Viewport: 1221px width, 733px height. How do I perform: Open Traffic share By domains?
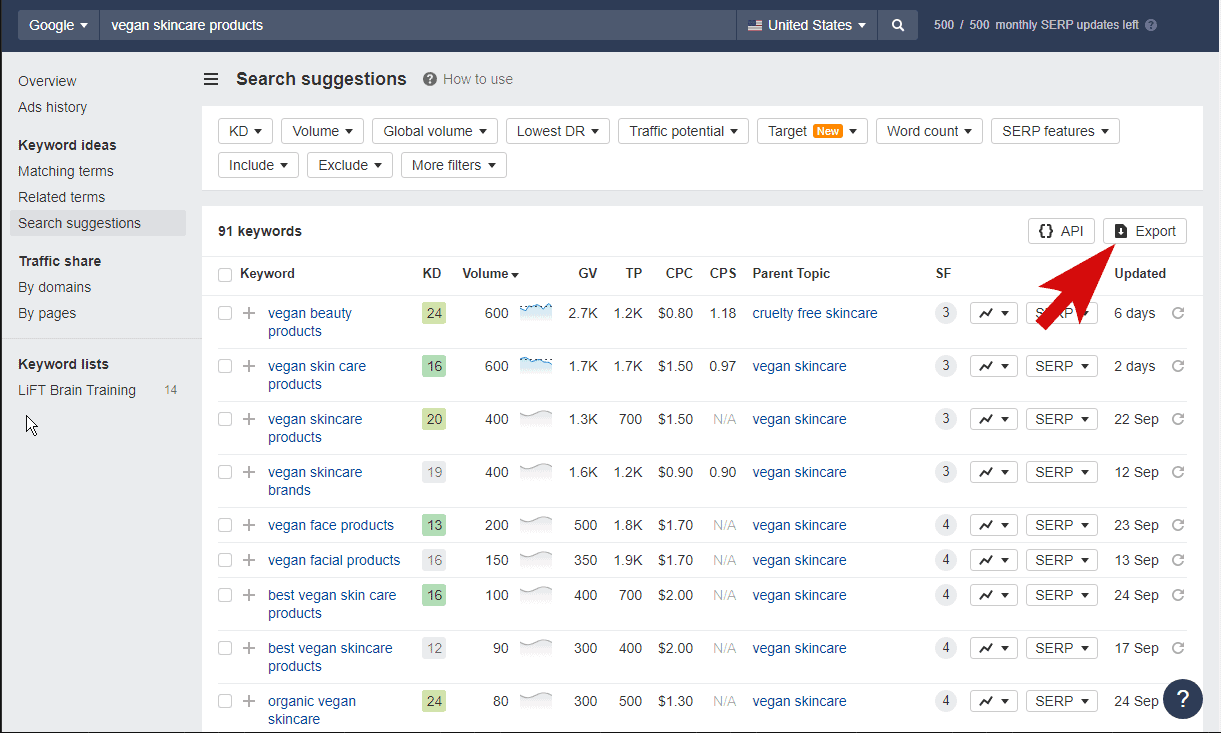click(x=54, y=287)
